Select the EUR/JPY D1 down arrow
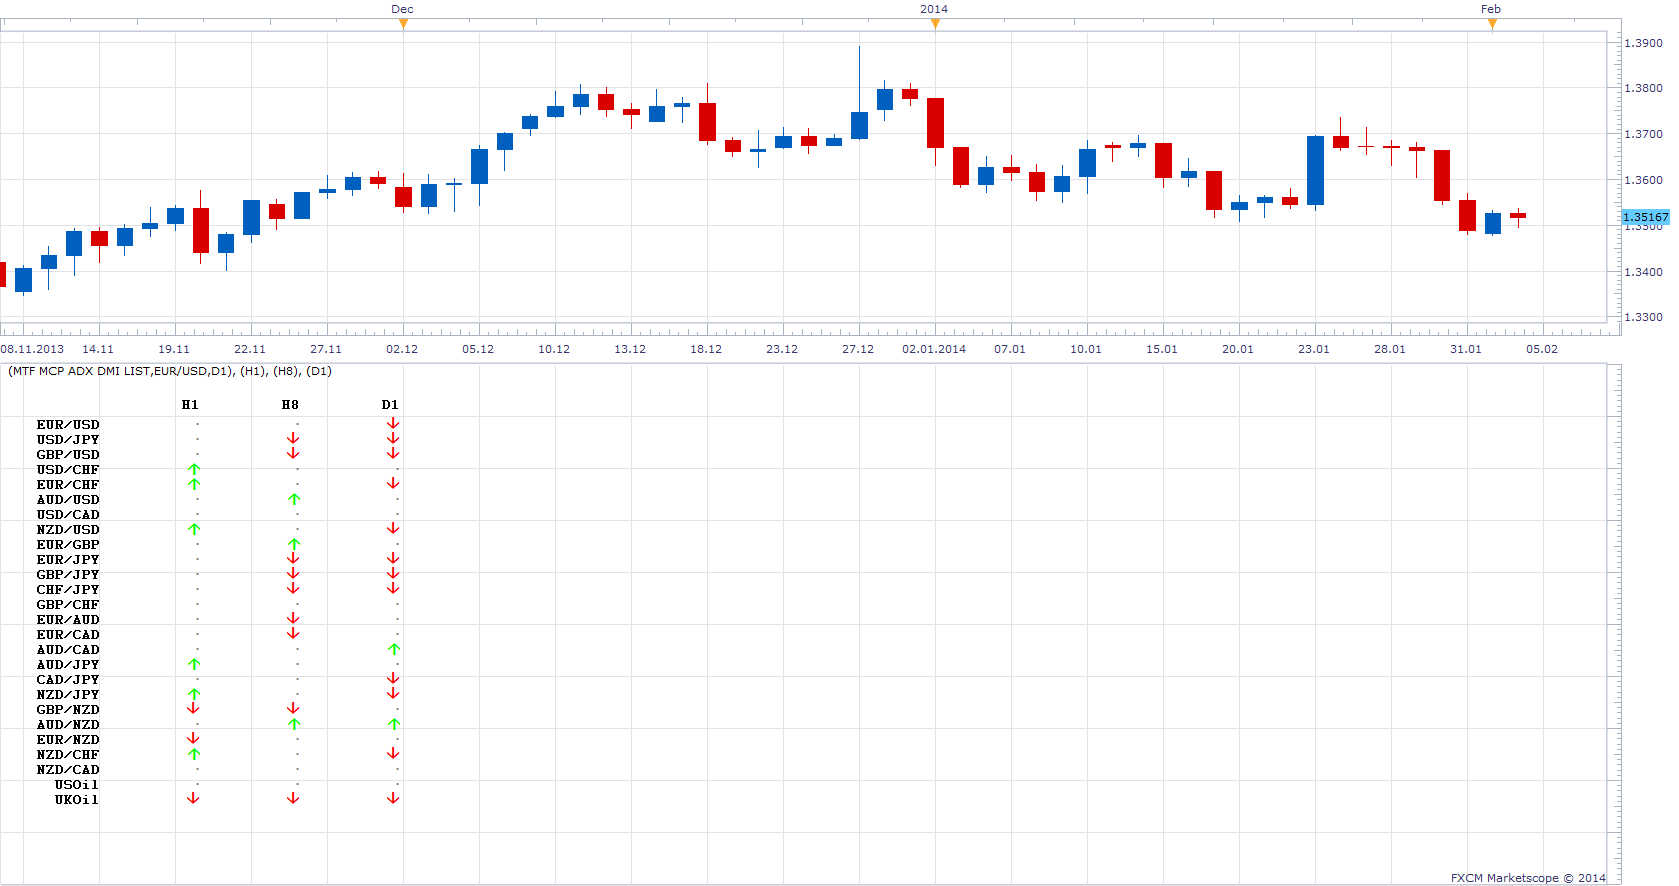 click(393, 558)
